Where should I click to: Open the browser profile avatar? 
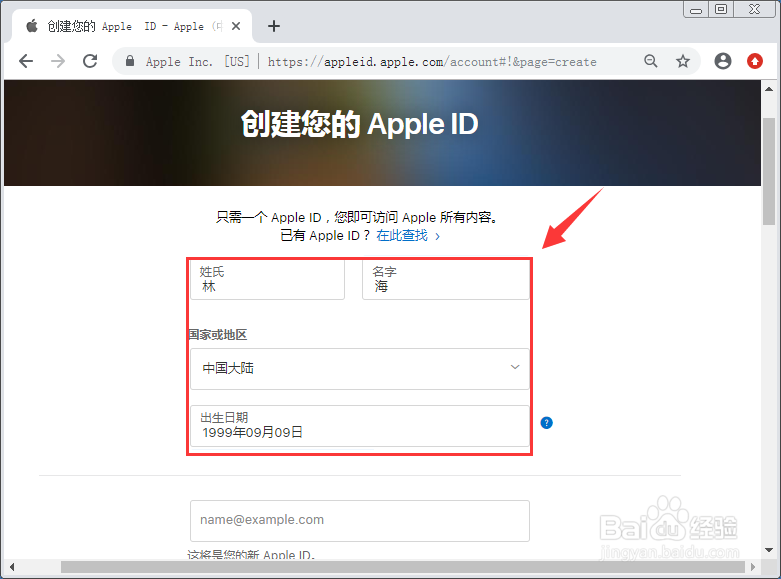coord(723,61)
